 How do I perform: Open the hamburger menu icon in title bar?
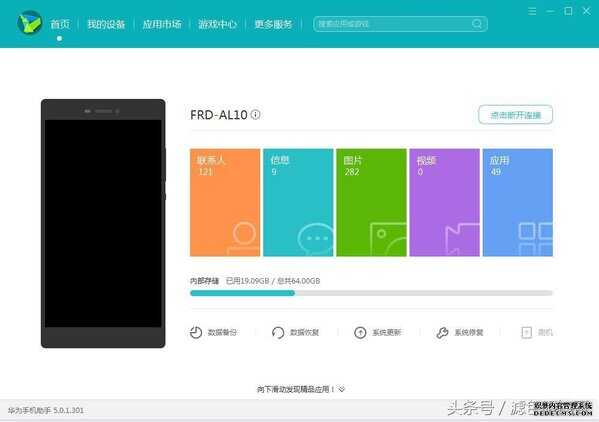point(532,11)
